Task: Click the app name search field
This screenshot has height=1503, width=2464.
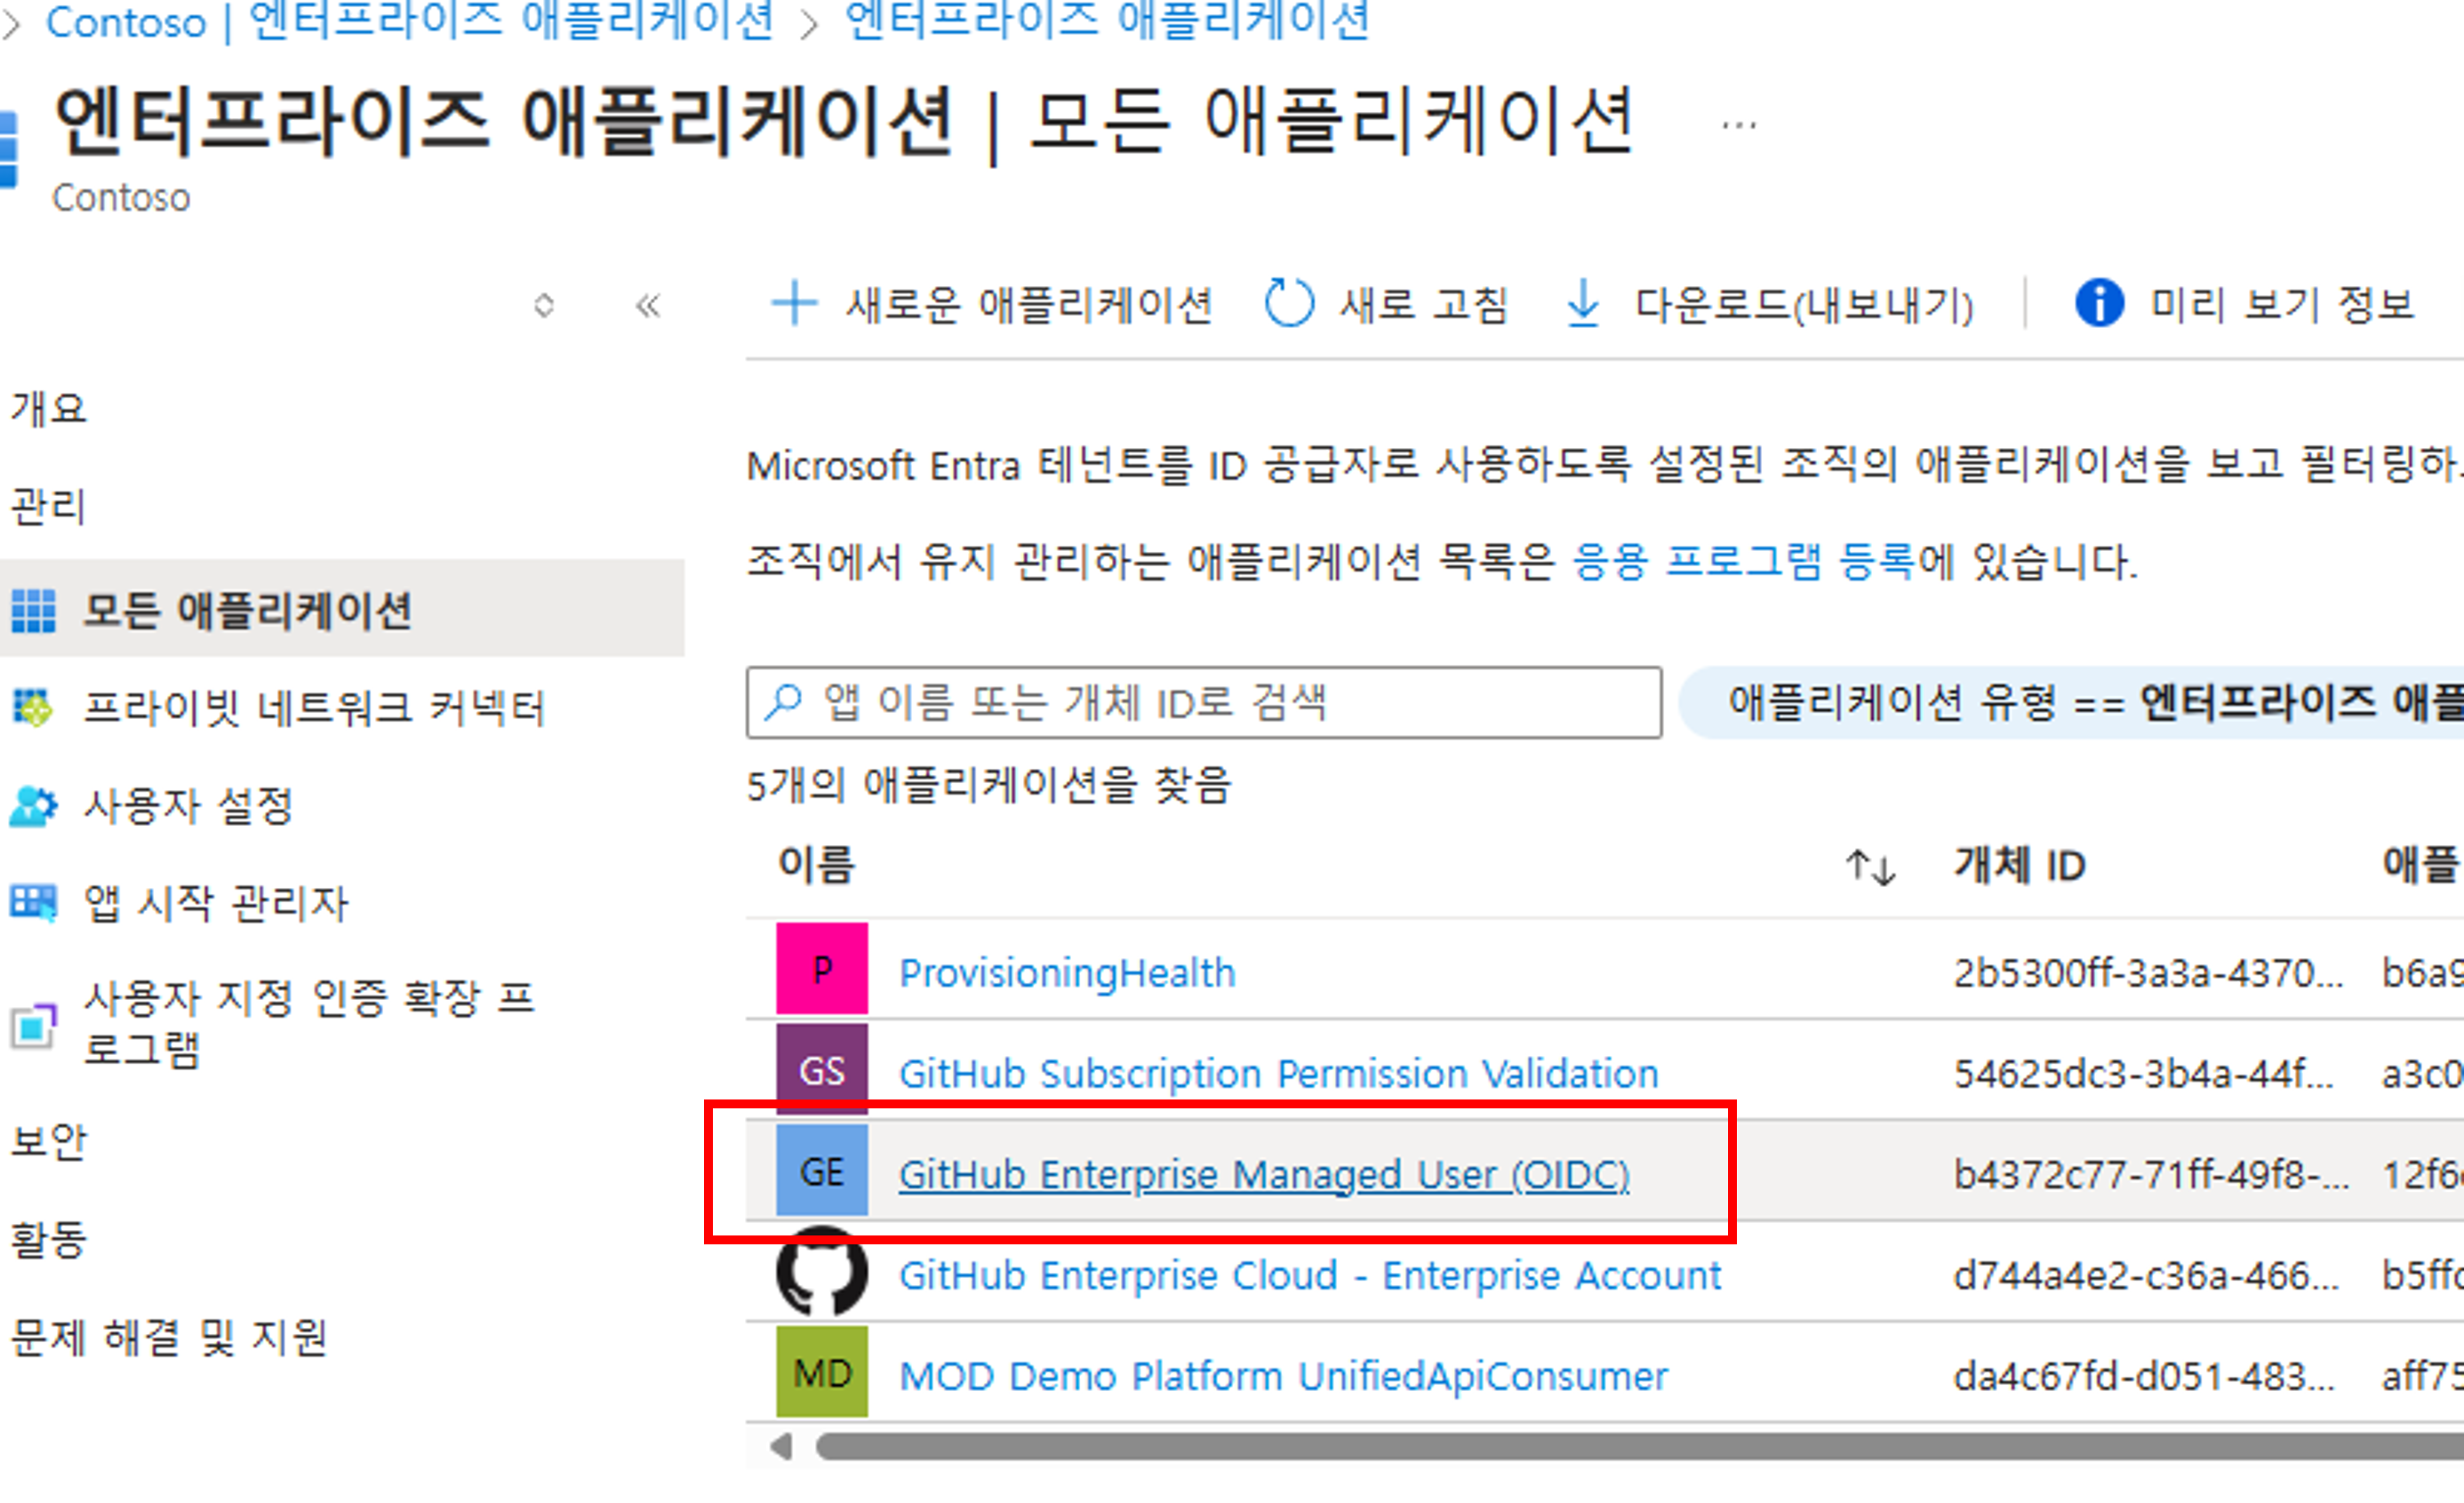Action: [1204, 702]
